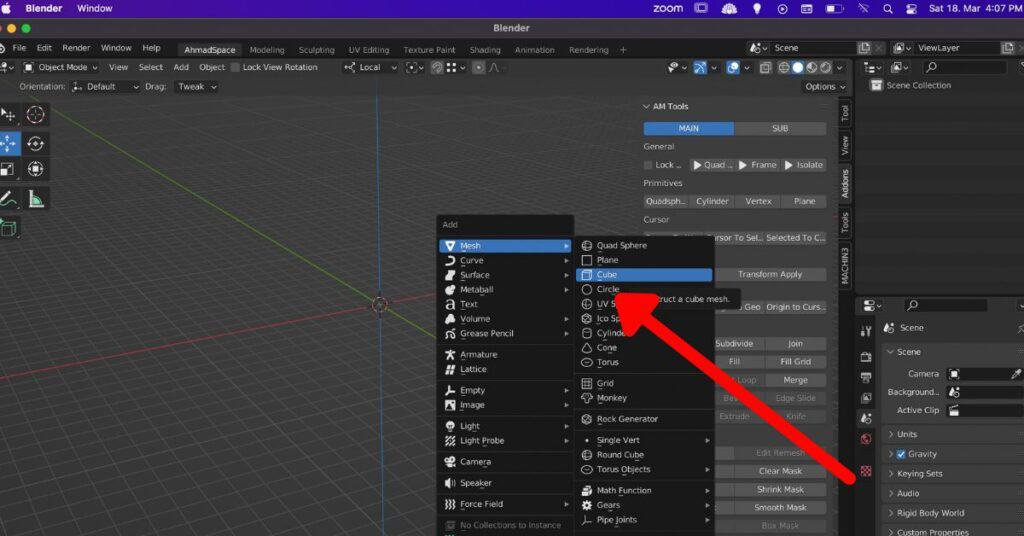Click the SUB button in AM Tools
The width and height of the screenshot is (1024, 536).
click(780, 129)
